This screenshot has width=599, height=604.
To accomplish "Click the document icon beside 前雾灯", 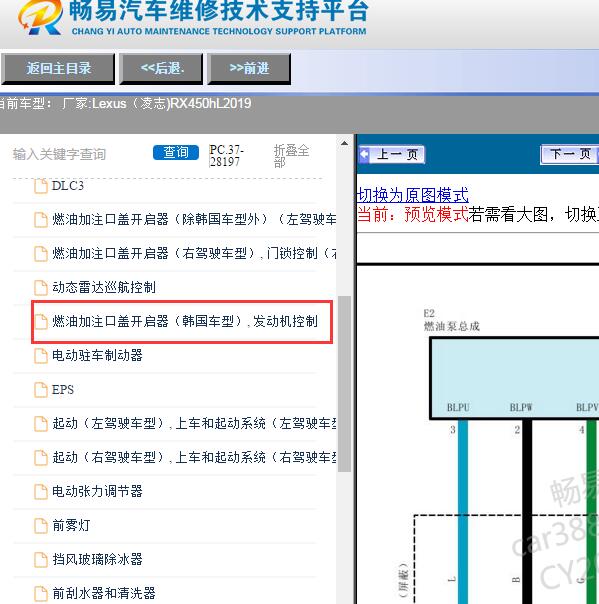I will pyautogui.click(x=41, y=525).
